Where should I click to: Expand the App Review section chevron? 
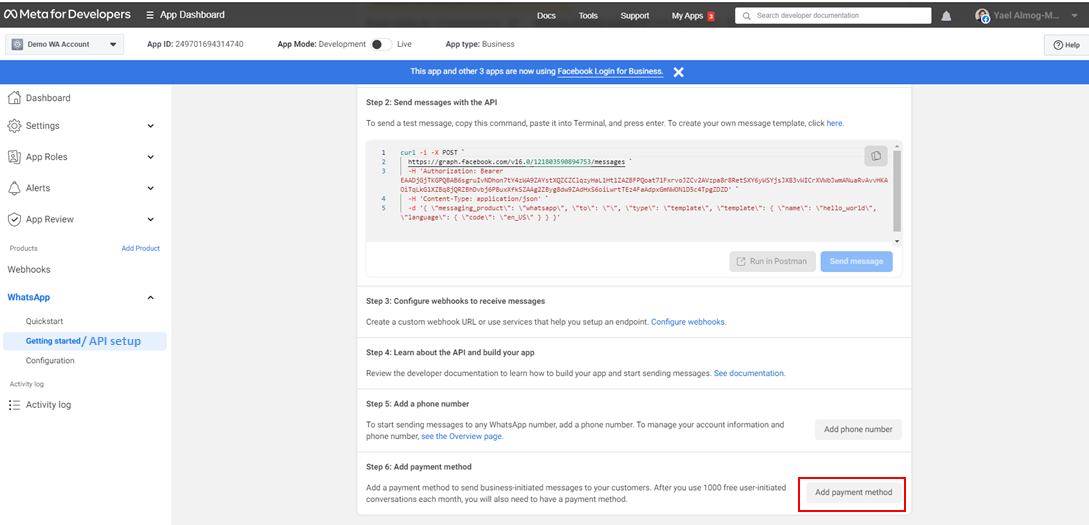pyautogui.click(x=151, y=219)
